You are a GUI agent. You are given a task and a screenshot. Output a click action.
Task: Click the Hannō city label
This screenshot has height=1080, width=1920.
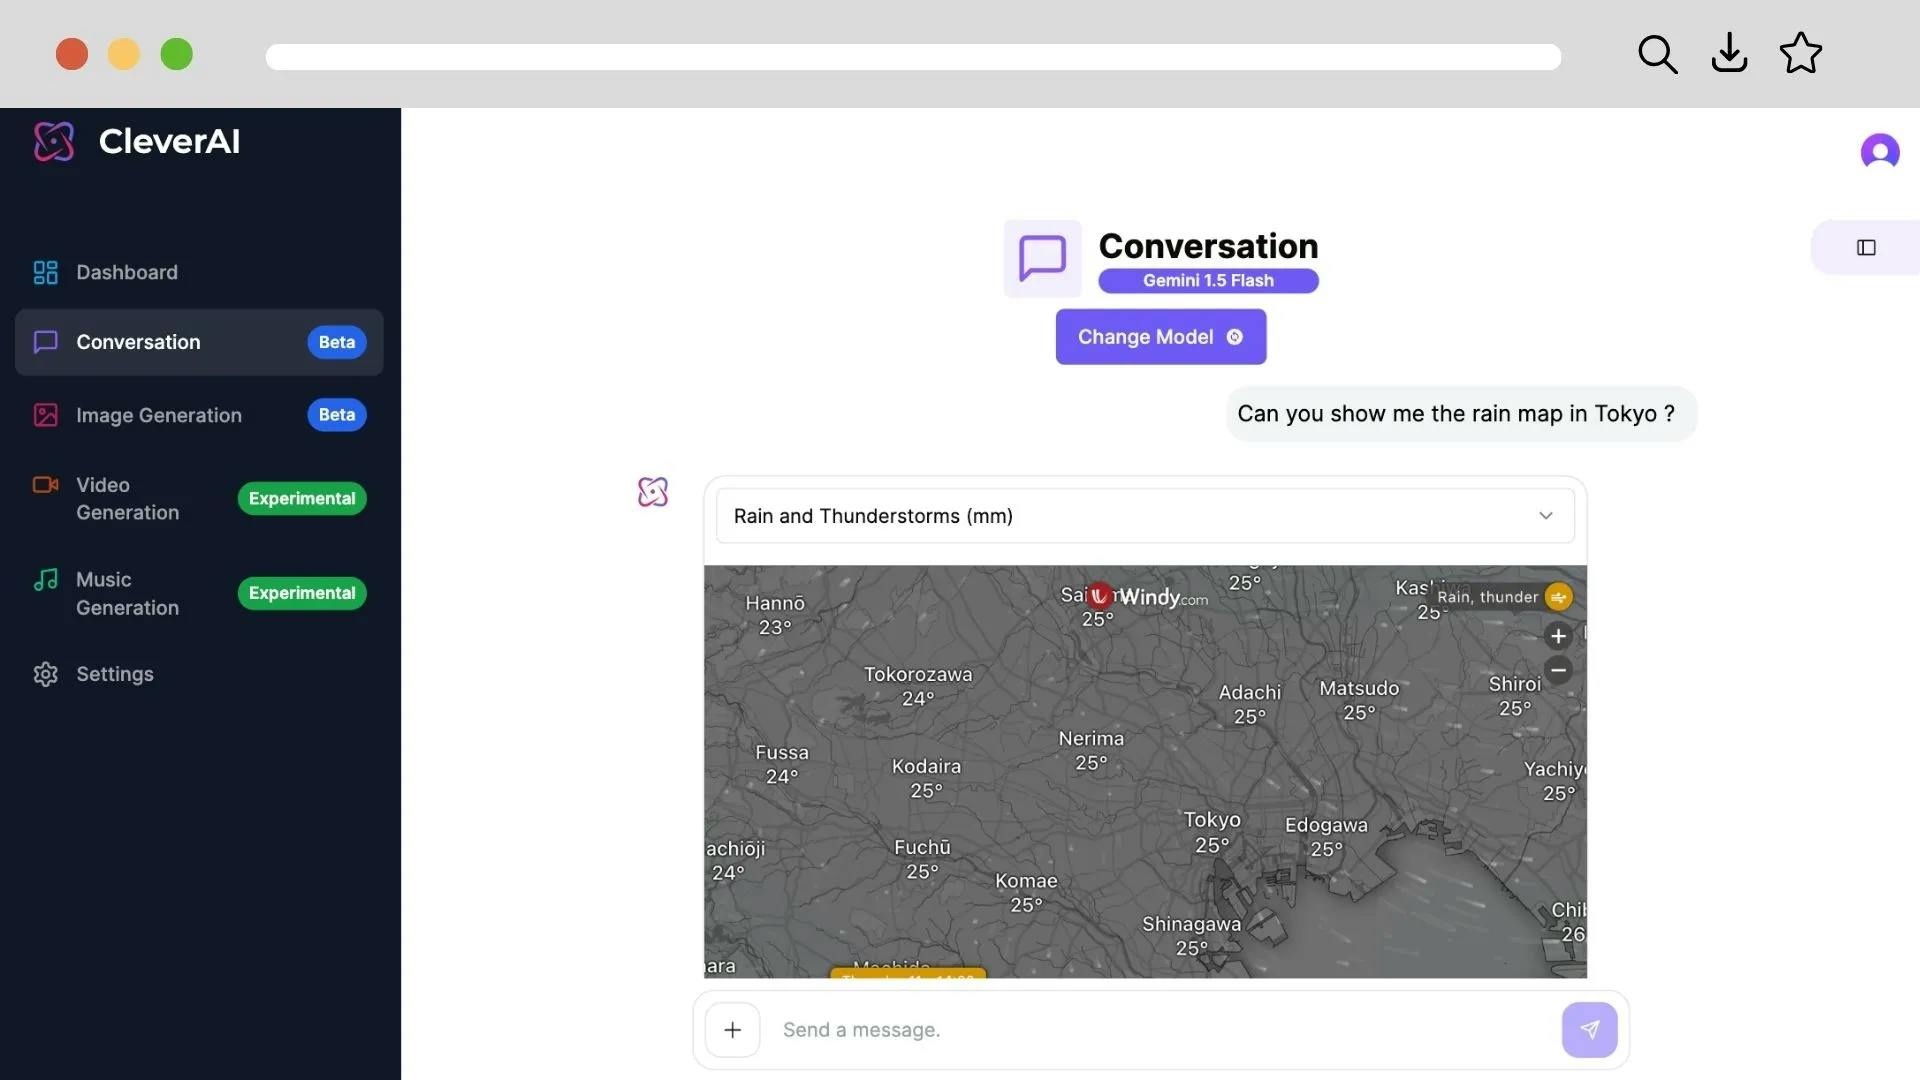(775, 604)
